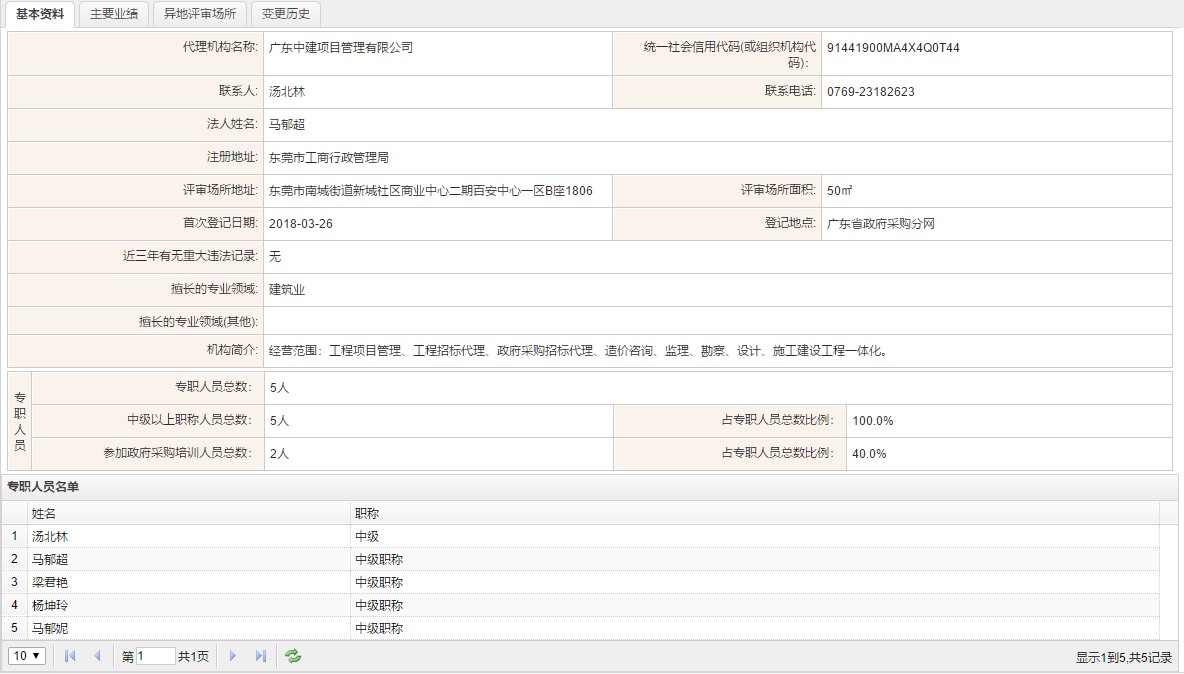Click the 40.0% ratio value
The width and height of the screenshot is (1184, 674).
[x=869, y=454]
